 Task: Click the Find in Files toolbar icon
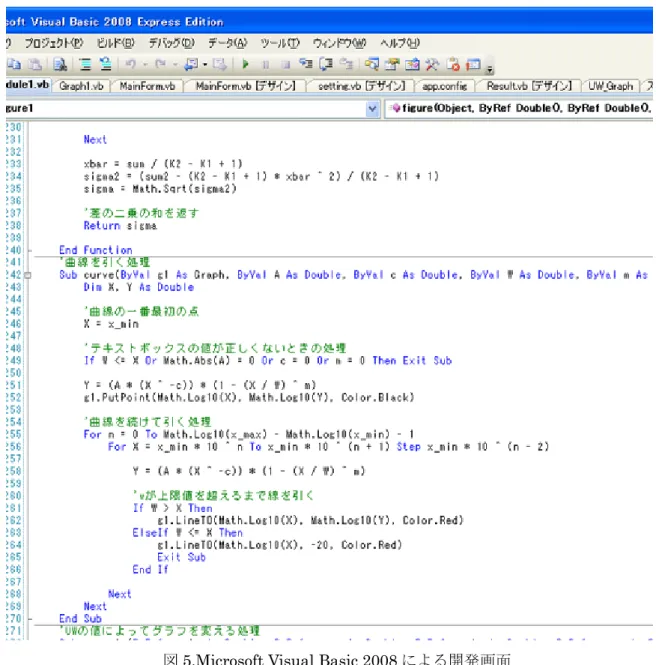pyautogui.click(x=60, y=64)
